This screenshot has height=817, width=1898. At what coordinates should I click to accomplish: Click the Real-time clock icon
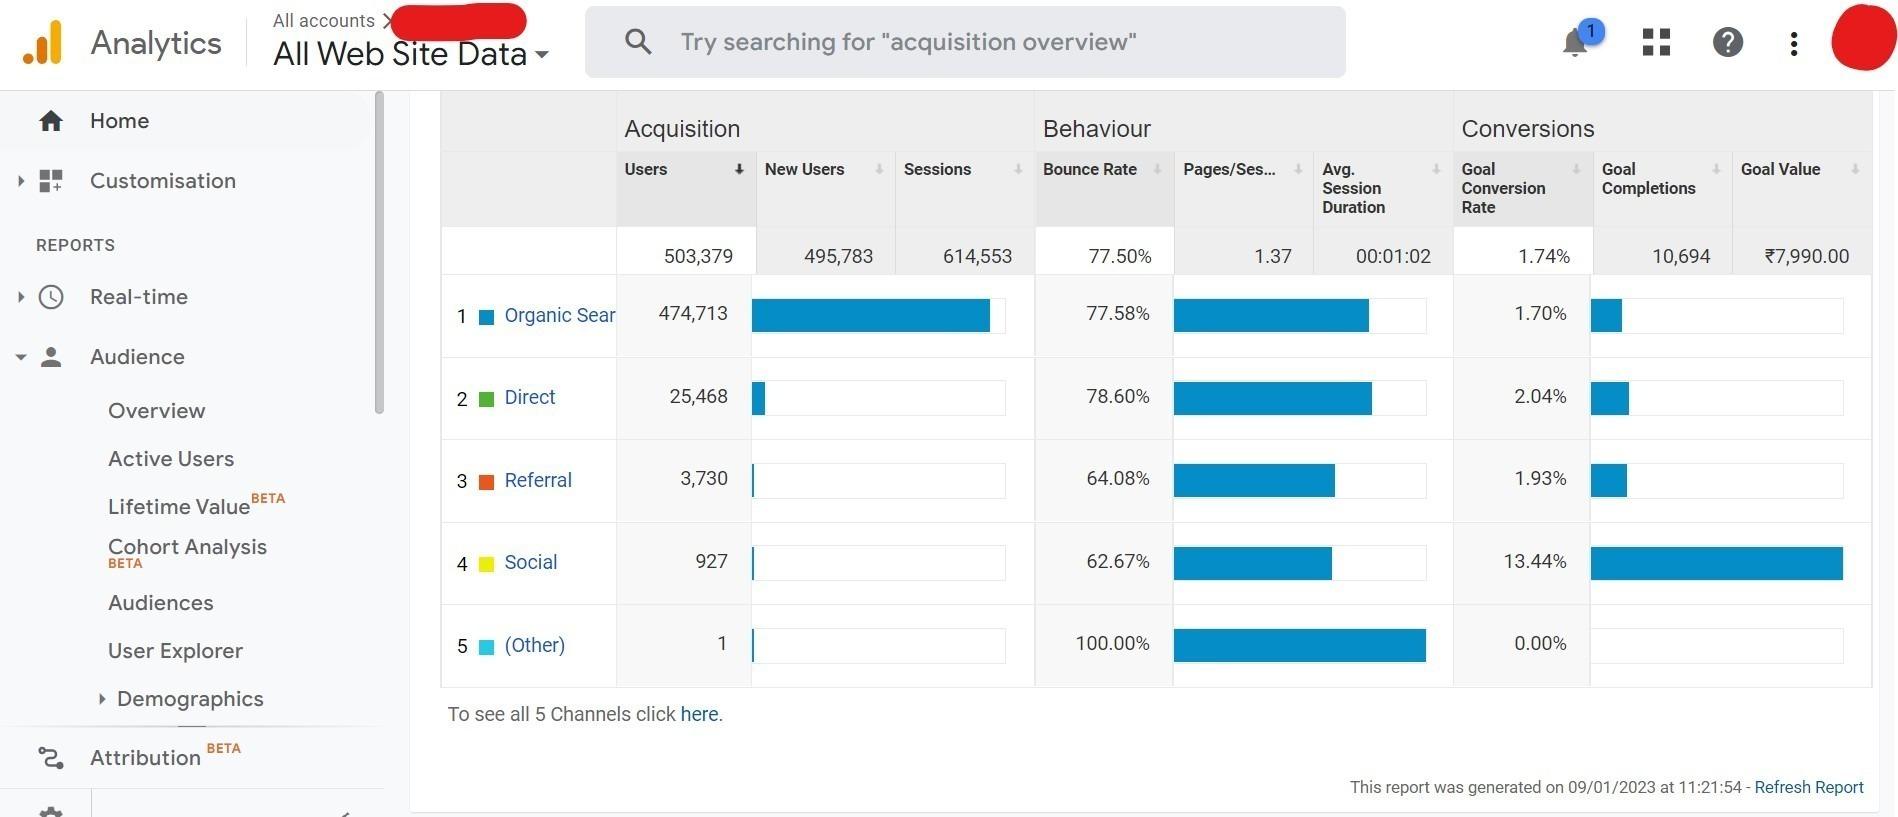pos(51,297)
